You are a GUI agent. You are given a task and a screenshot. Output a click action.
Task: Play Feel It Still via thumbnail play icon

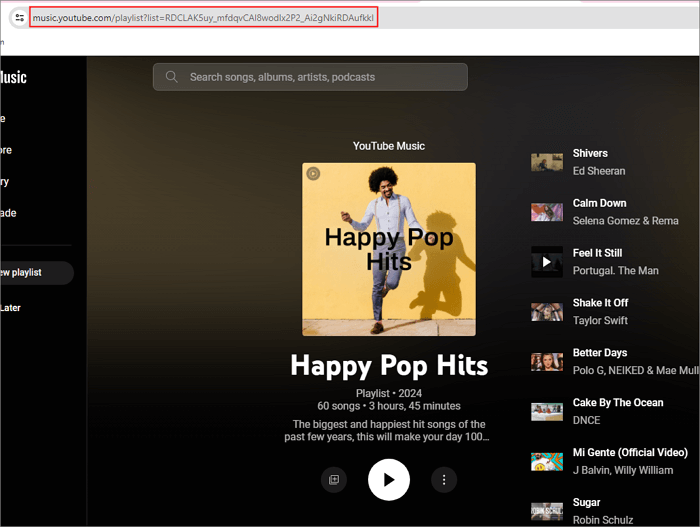click(547, 262)
